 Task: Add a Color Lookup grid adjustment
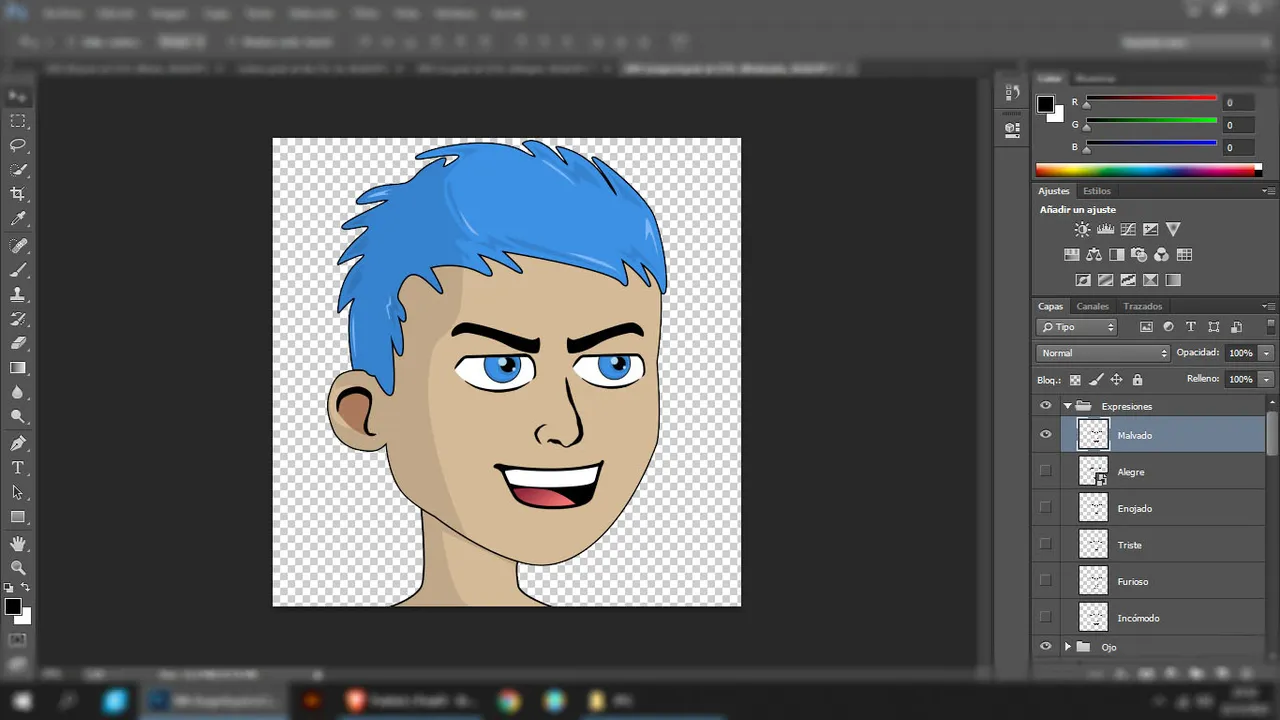(1184, 255)
